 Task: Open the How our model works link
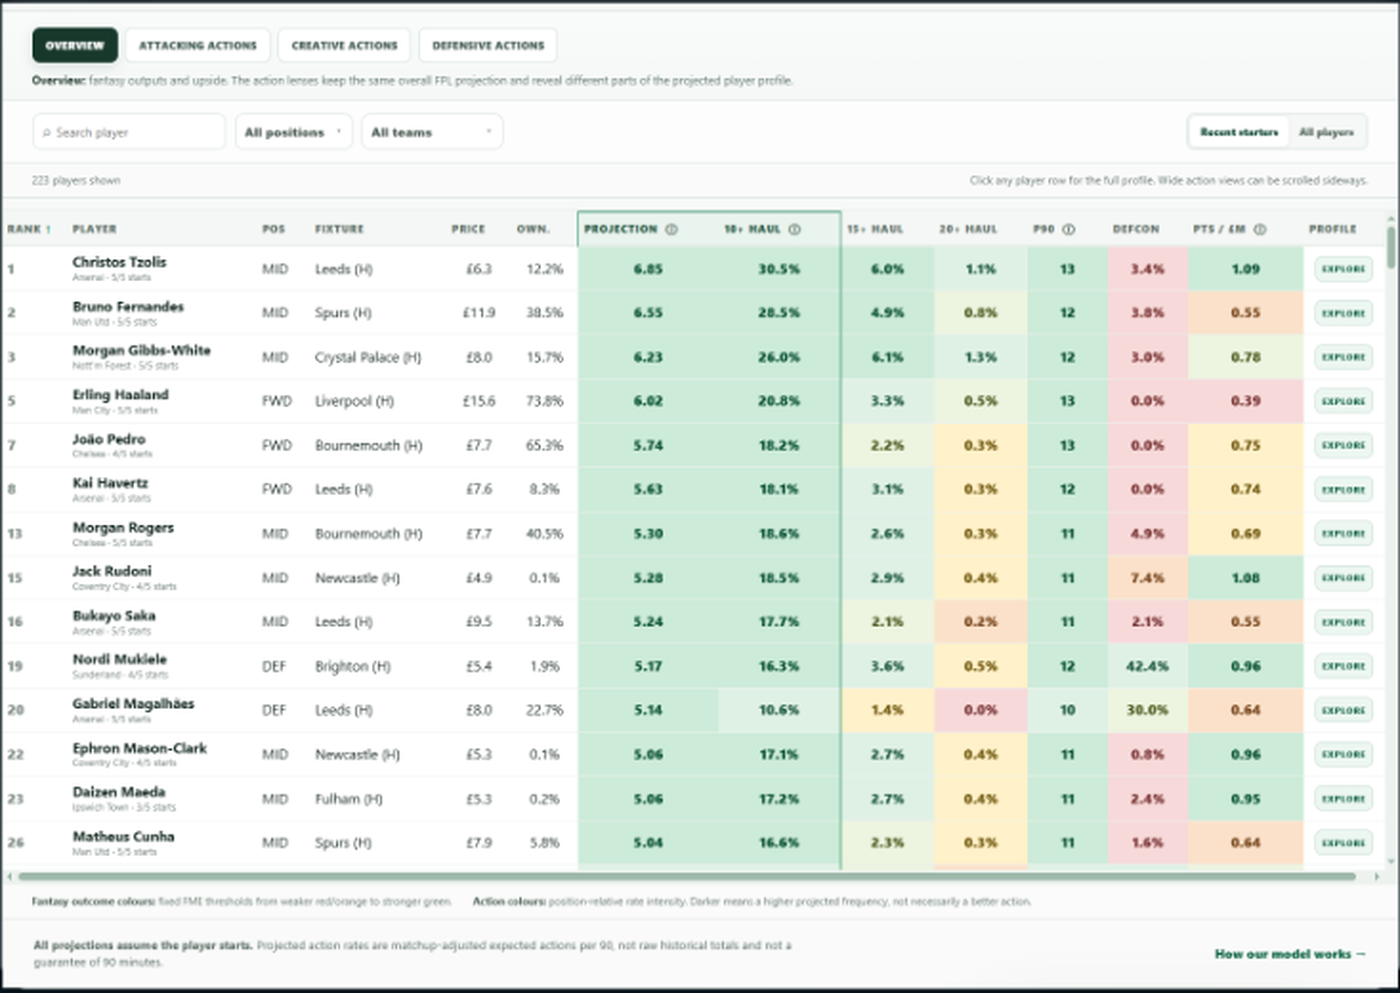click(x=1290, y=954)
